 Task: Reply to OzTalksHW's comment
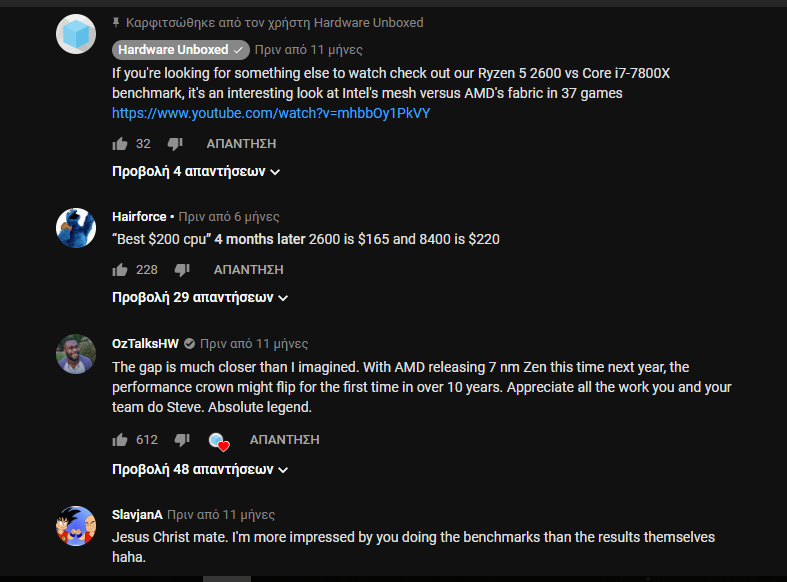point(285,440)
